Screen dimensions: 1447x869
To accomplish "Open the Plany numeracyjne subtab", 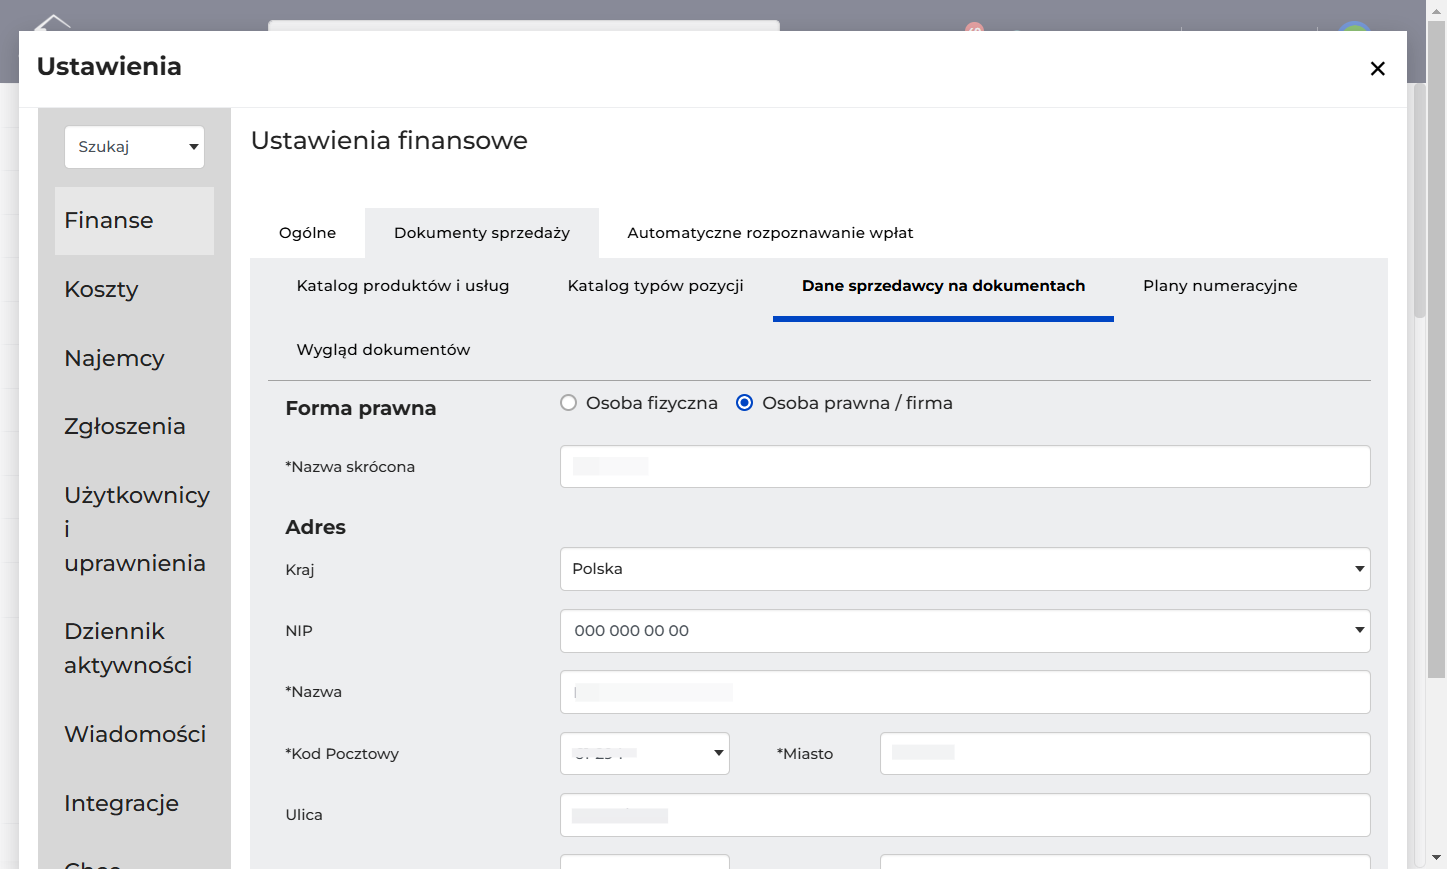I will pyautogui.click(x=1220, y=286).
